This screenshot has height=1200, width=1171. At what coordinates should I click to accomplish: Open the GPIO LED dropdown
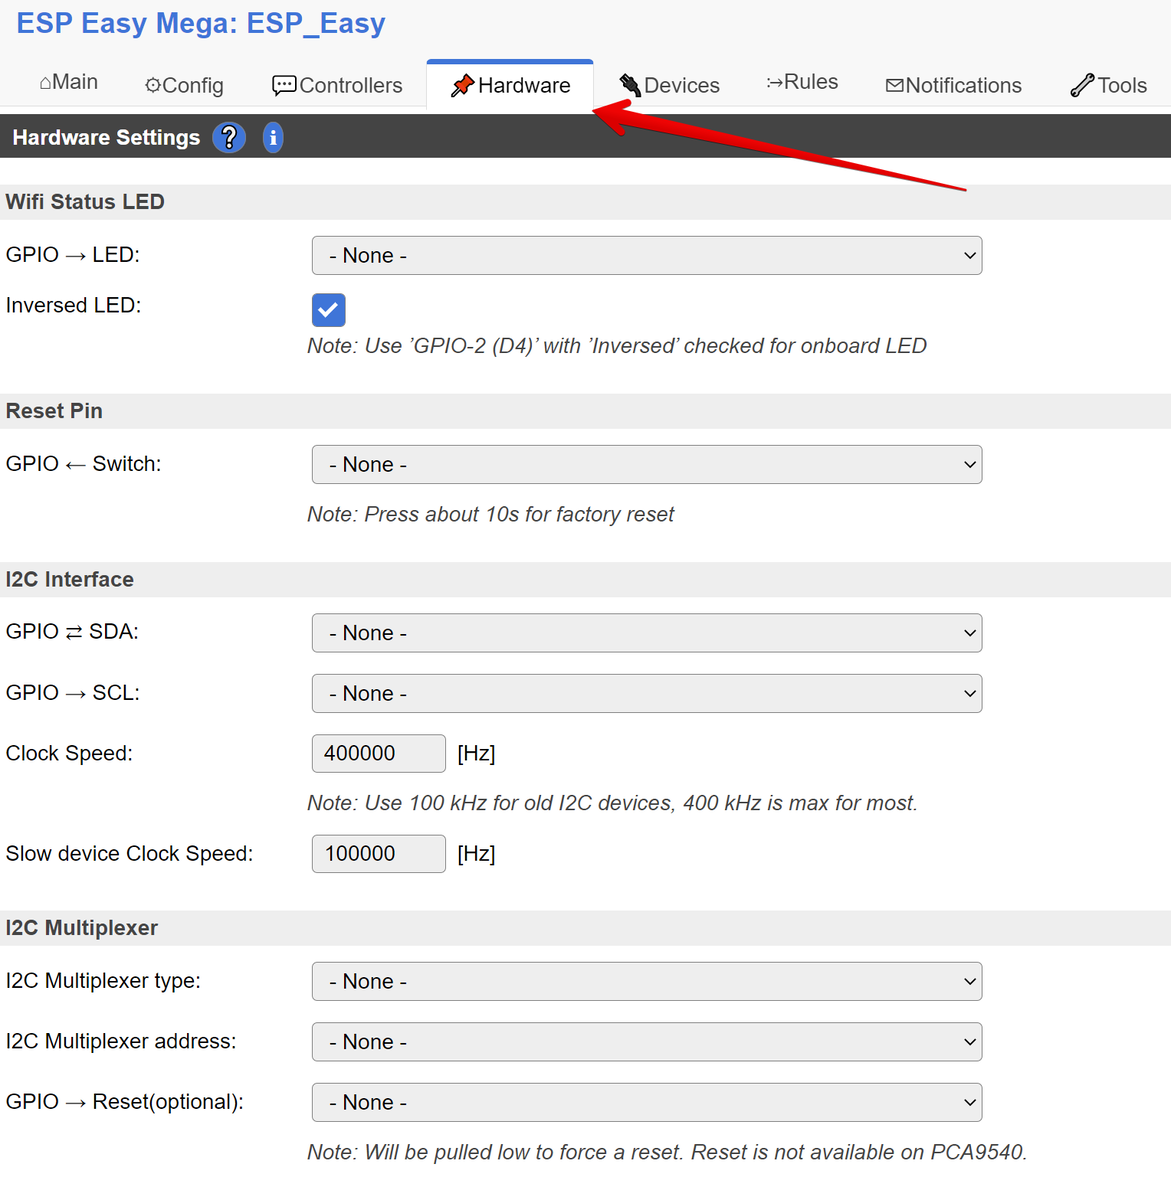[647, 256]
